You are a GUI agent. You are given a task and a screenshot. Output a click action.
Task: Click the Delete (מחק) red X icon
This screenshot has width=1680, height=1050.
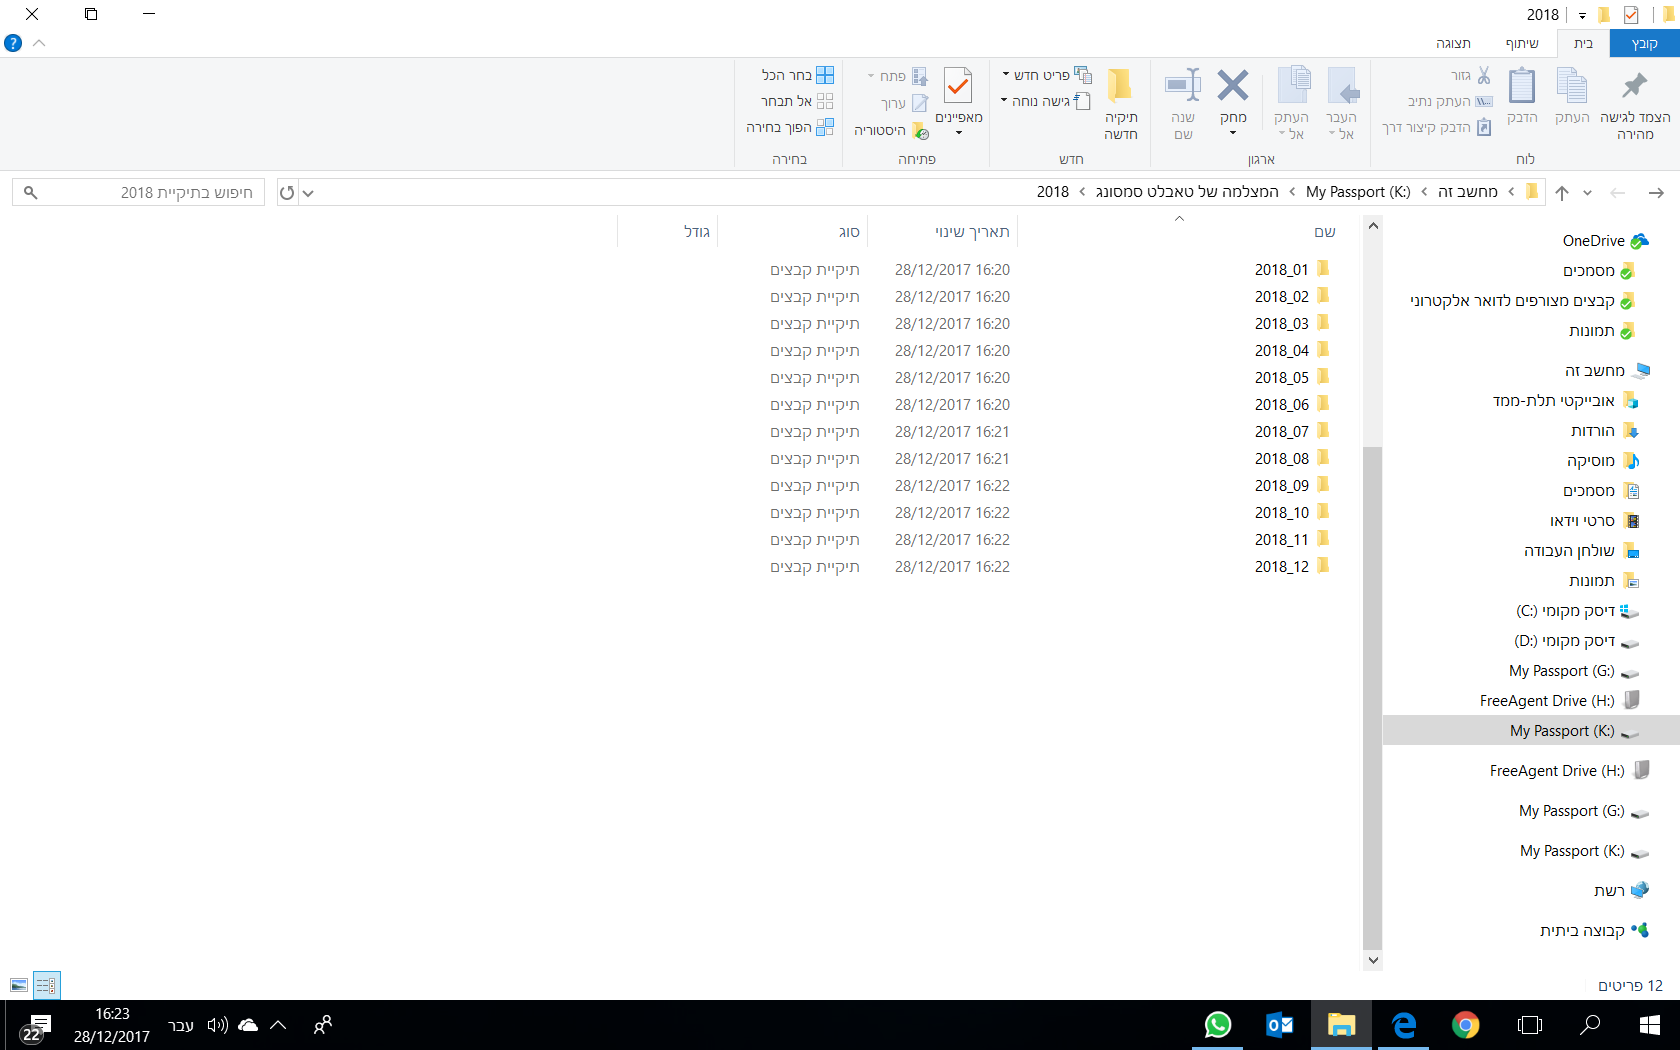tap(1233, 87)
